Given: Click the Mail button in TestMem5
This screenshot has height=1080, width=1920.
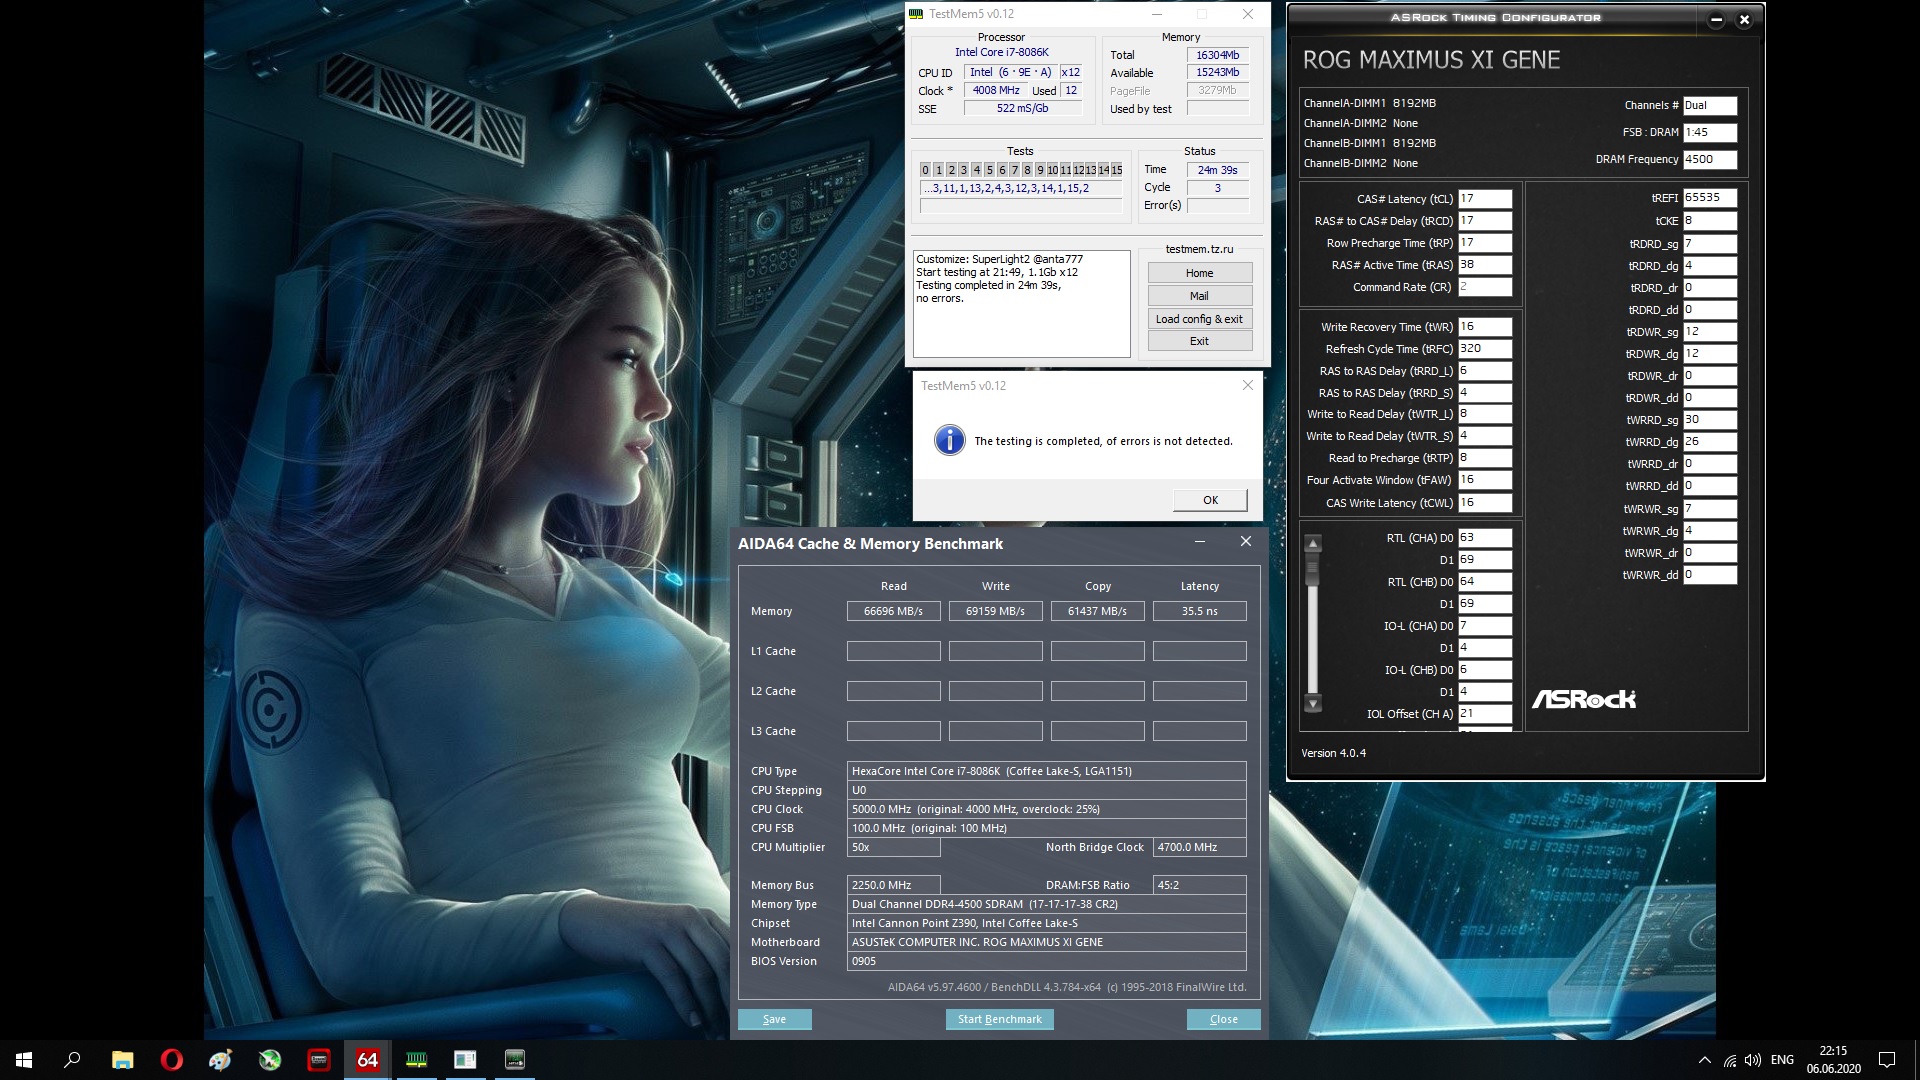Looking at the screenshot, I should pos(1199,296).
